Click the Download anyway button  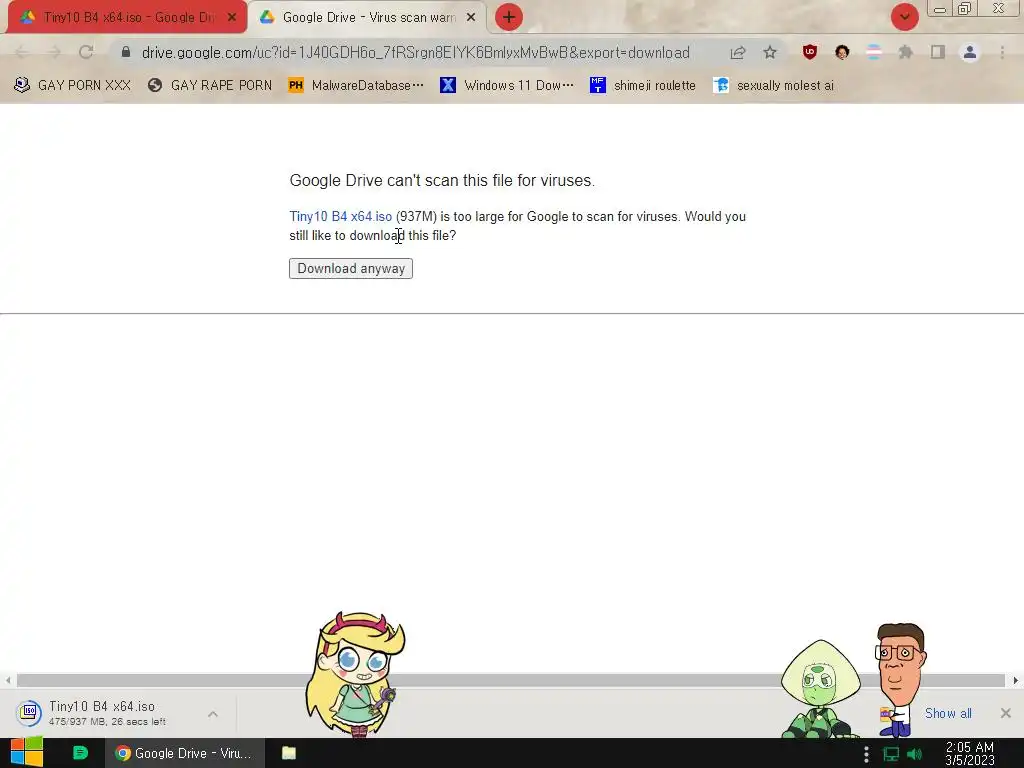click(351, 268)
